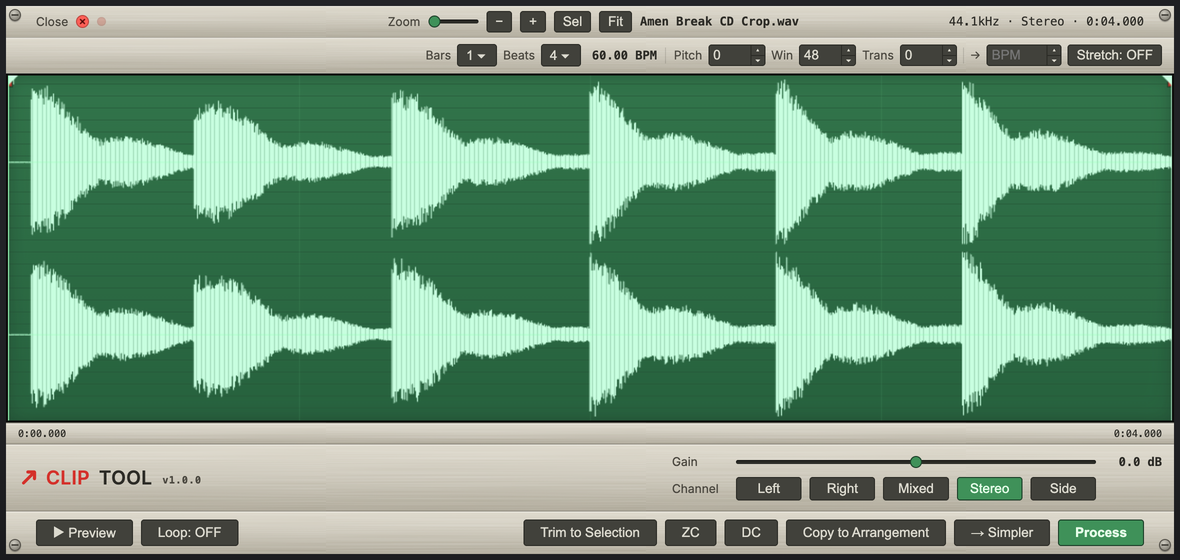Viewport: 1180px width, 560px height.
Task: Click the start marker at waveform top-left
Action: pyautogui.click(x=11, y=81)
